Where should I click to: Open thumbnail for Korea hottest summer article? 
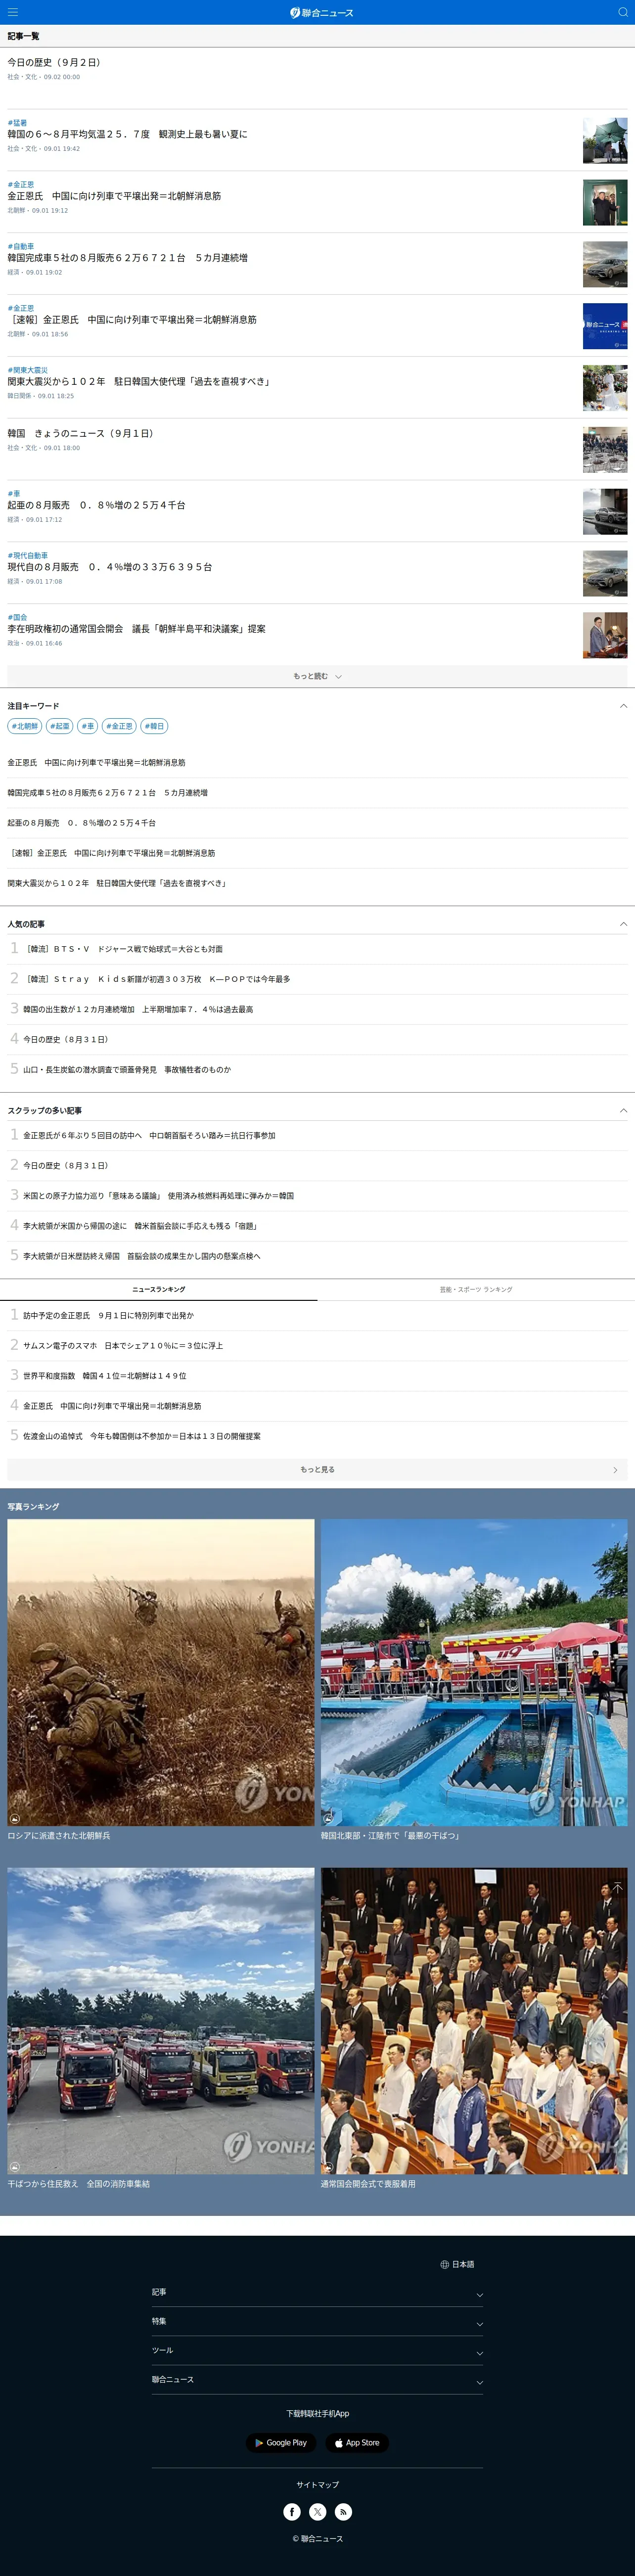tap(605, 141)
